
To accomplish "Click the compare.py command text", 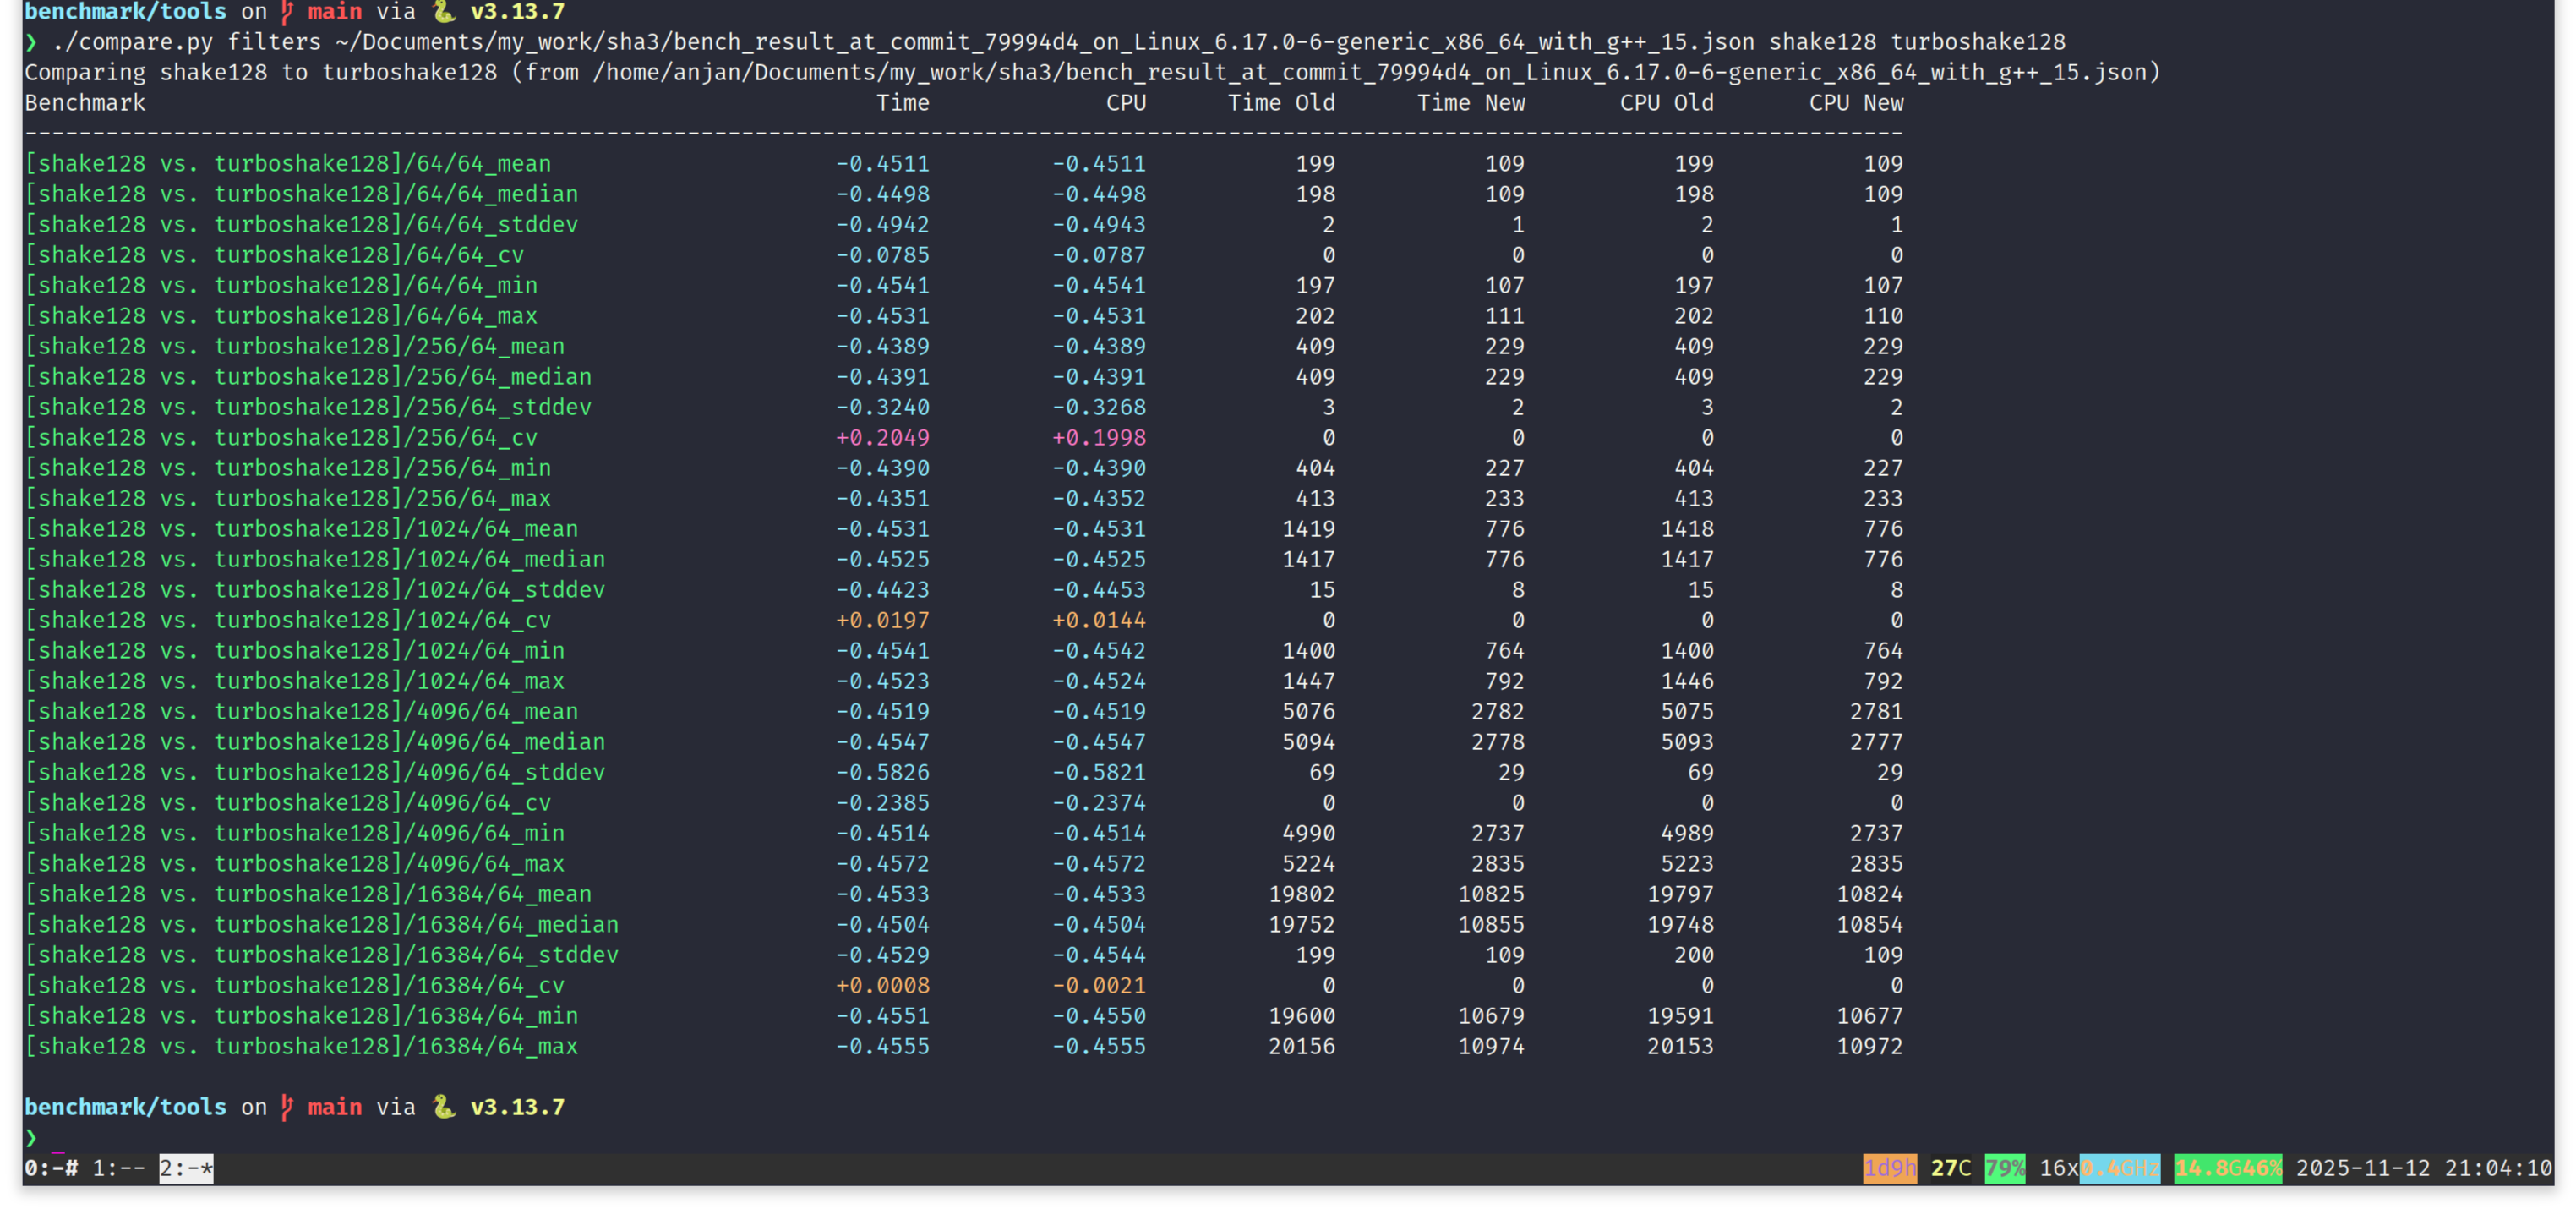I will coord(132,42).
